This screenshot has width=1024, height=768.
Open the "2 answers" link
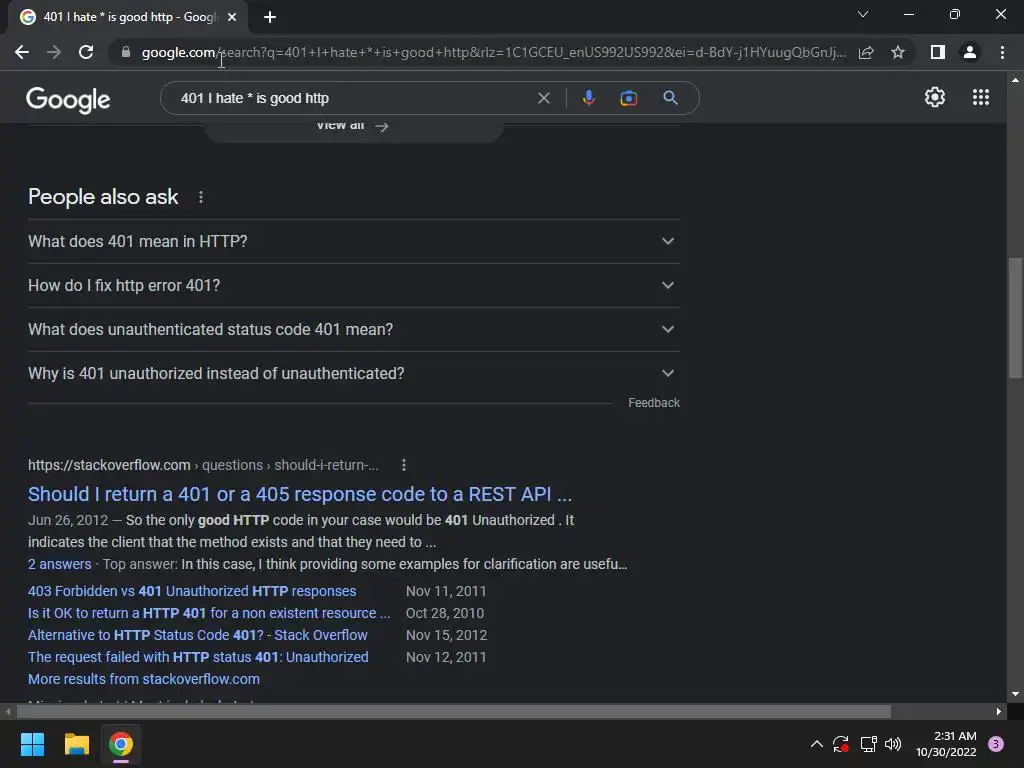(59, 564)
